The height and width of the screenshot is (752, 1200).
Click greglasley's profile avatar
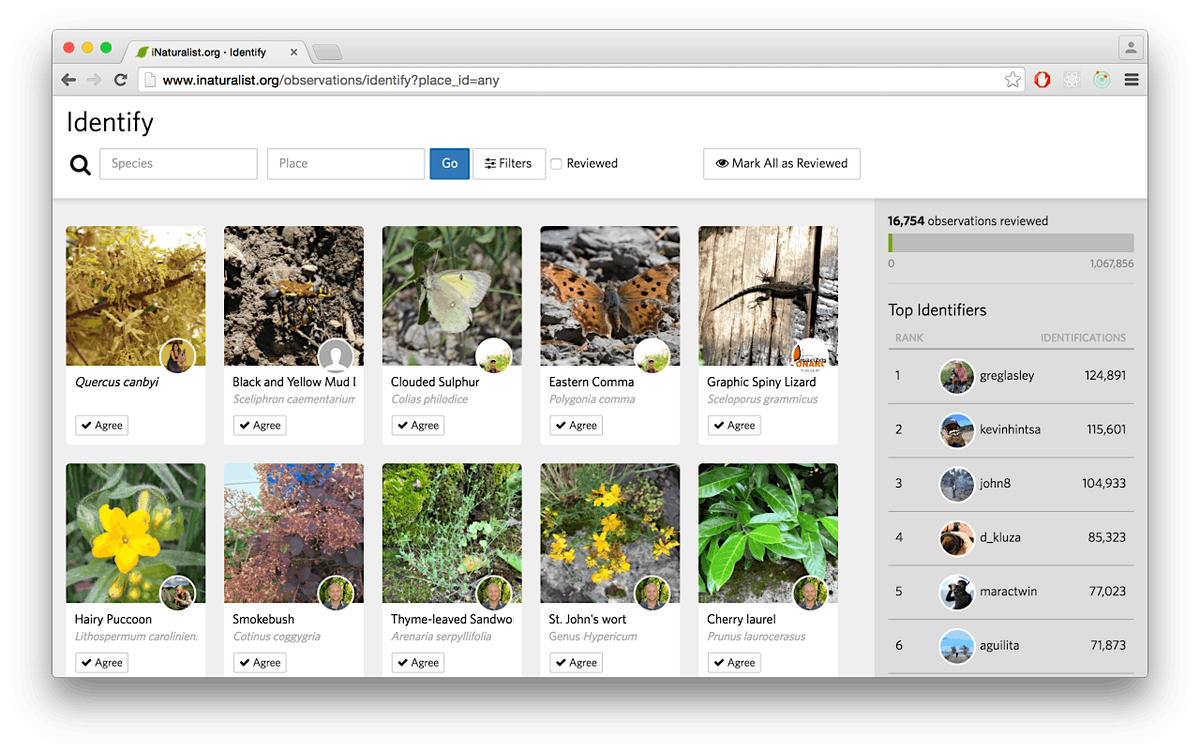tap(957, 376)
